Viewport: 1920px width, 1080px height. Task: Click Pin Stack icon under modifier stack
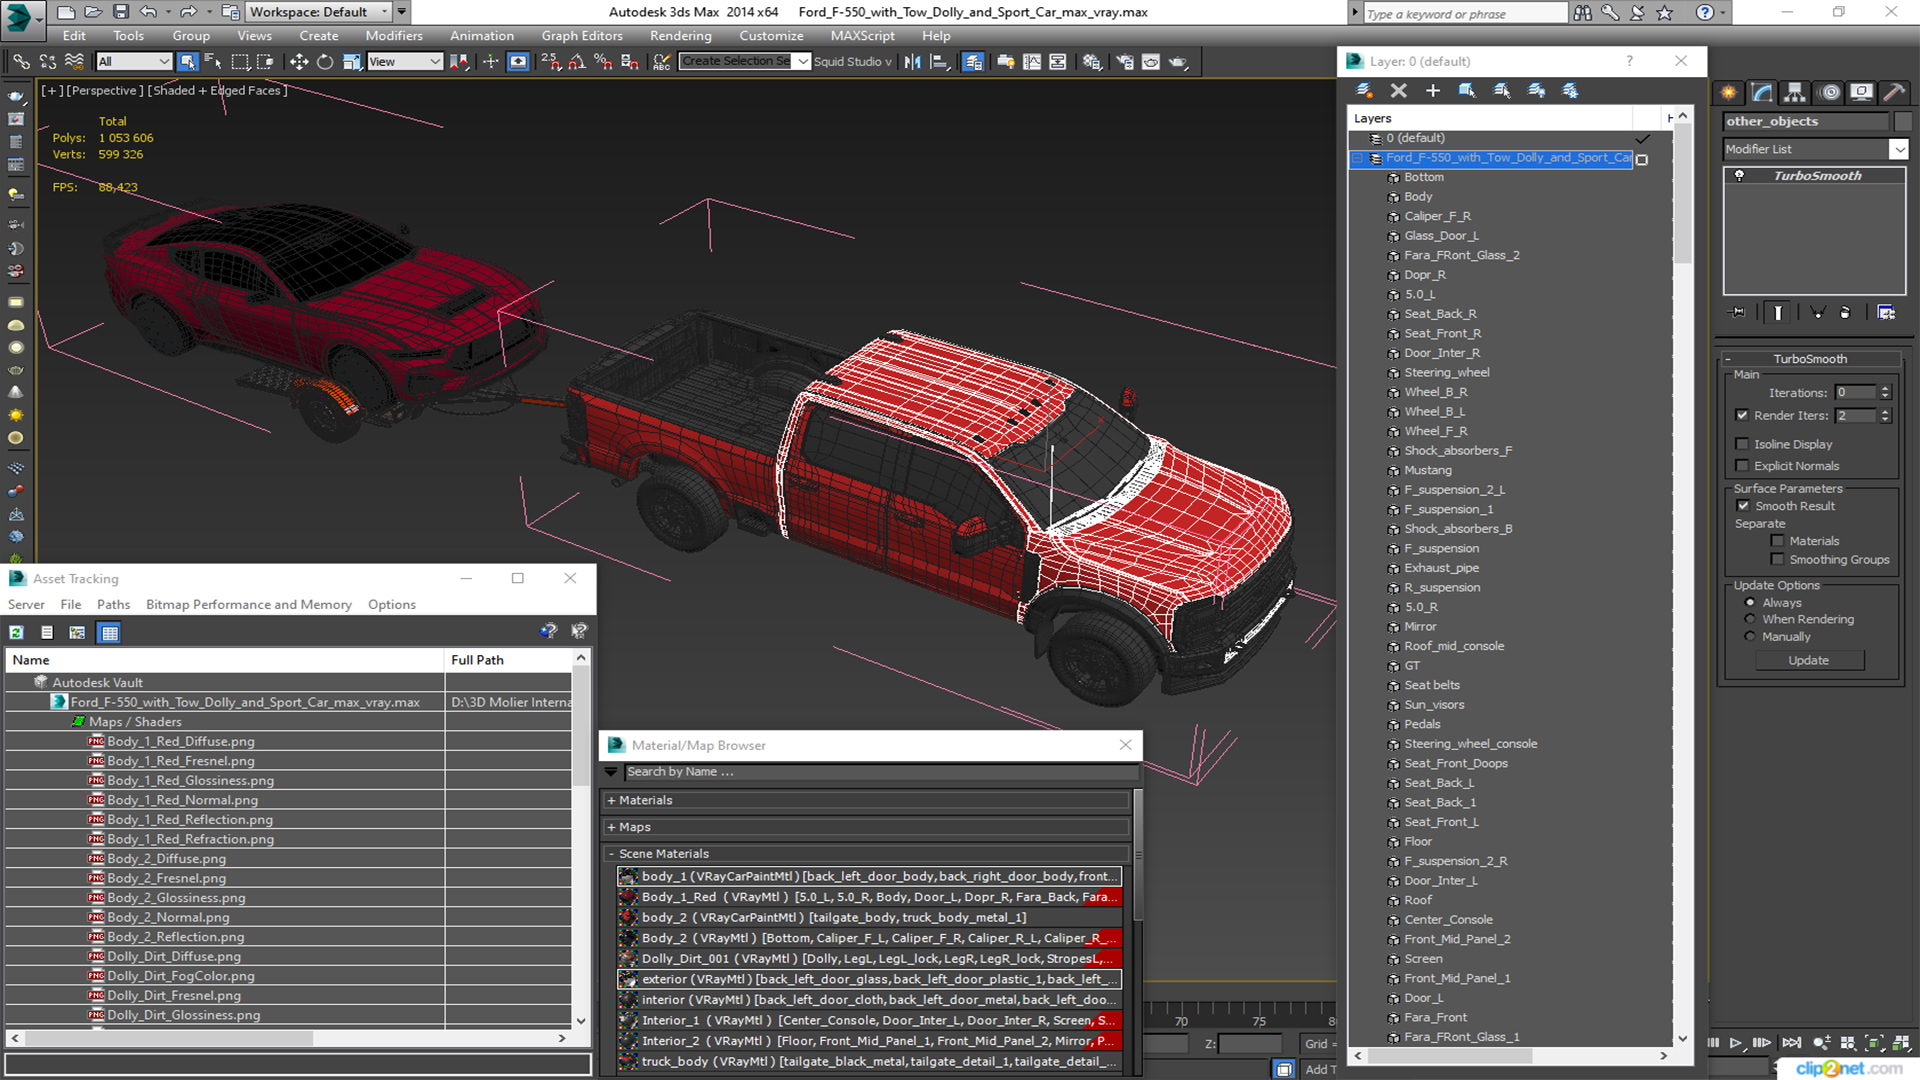click(1738, 313)
